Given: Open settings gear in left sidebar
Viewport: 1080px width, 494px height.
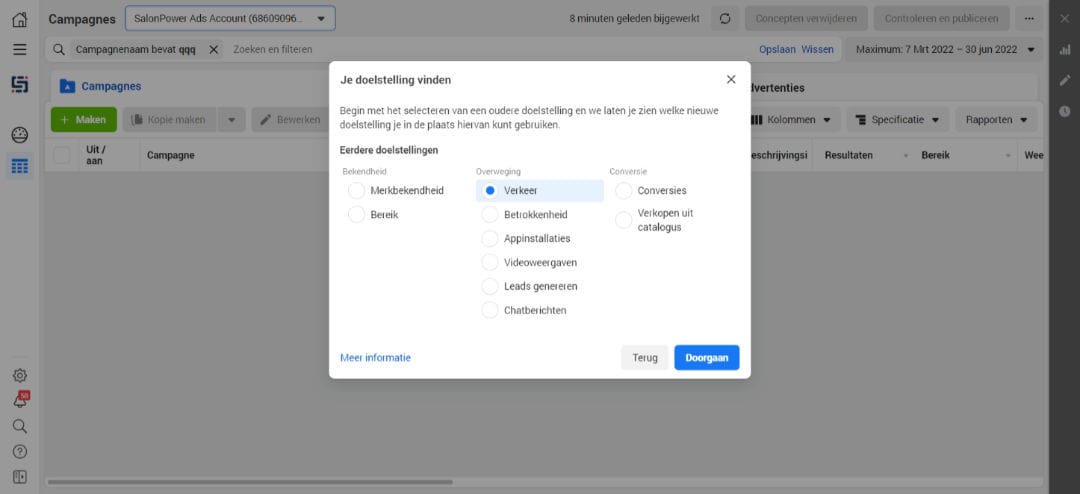Looking at the screenshot, I should pyautogui.click(x=19, y=375).
